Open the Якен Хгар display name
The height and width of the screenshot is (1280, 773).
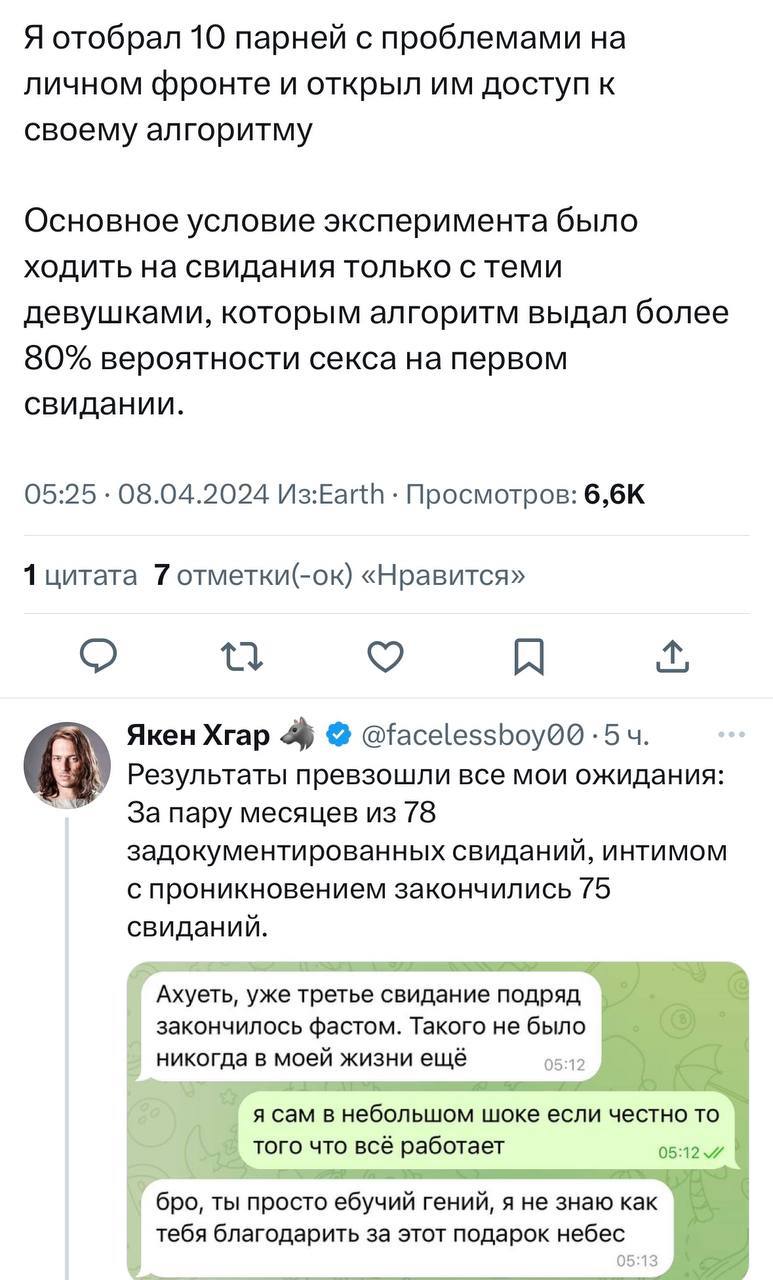pyautogui.click(x=197, y=737)
